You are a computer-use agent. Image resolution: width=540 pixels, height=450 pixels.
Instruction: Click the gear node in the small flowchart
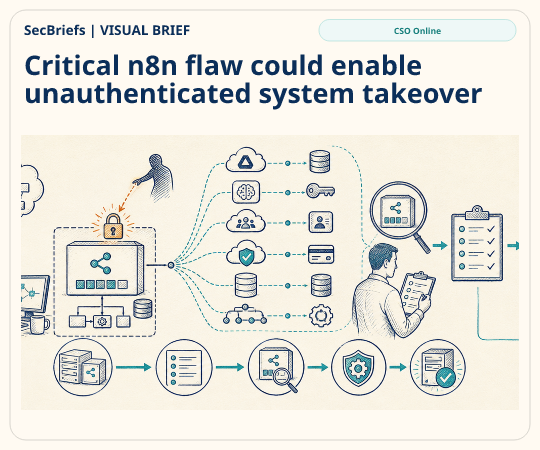point(102,321)
